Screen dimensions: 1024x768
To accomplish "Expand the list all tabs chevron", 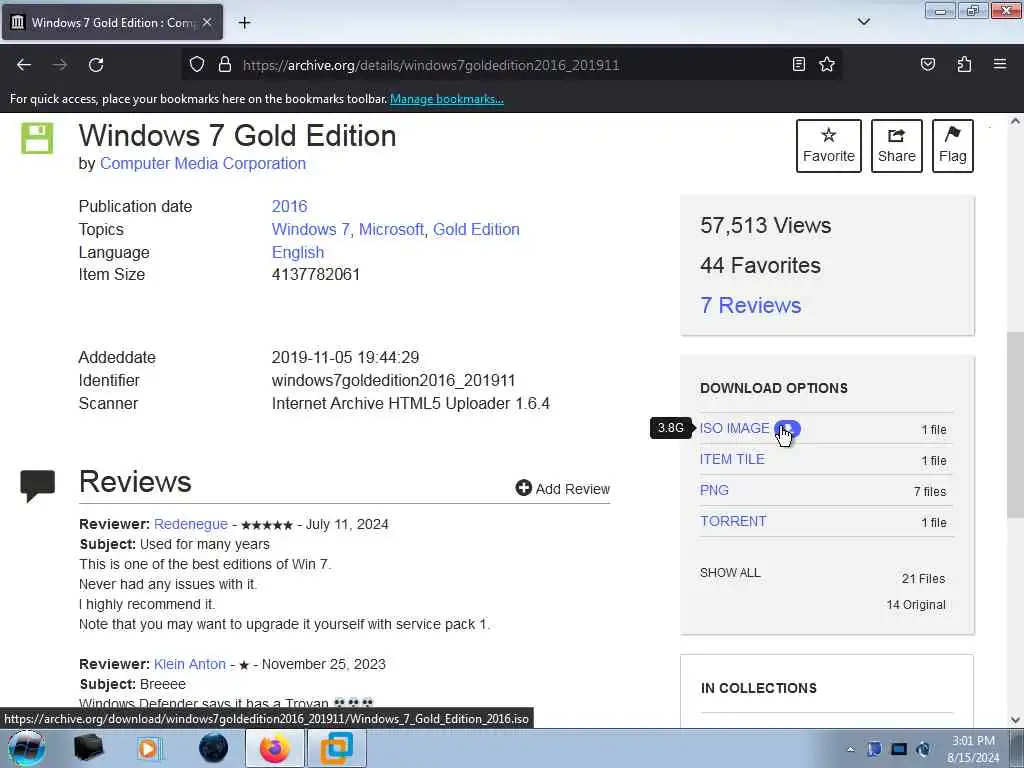I will click(x=863, y=22).
